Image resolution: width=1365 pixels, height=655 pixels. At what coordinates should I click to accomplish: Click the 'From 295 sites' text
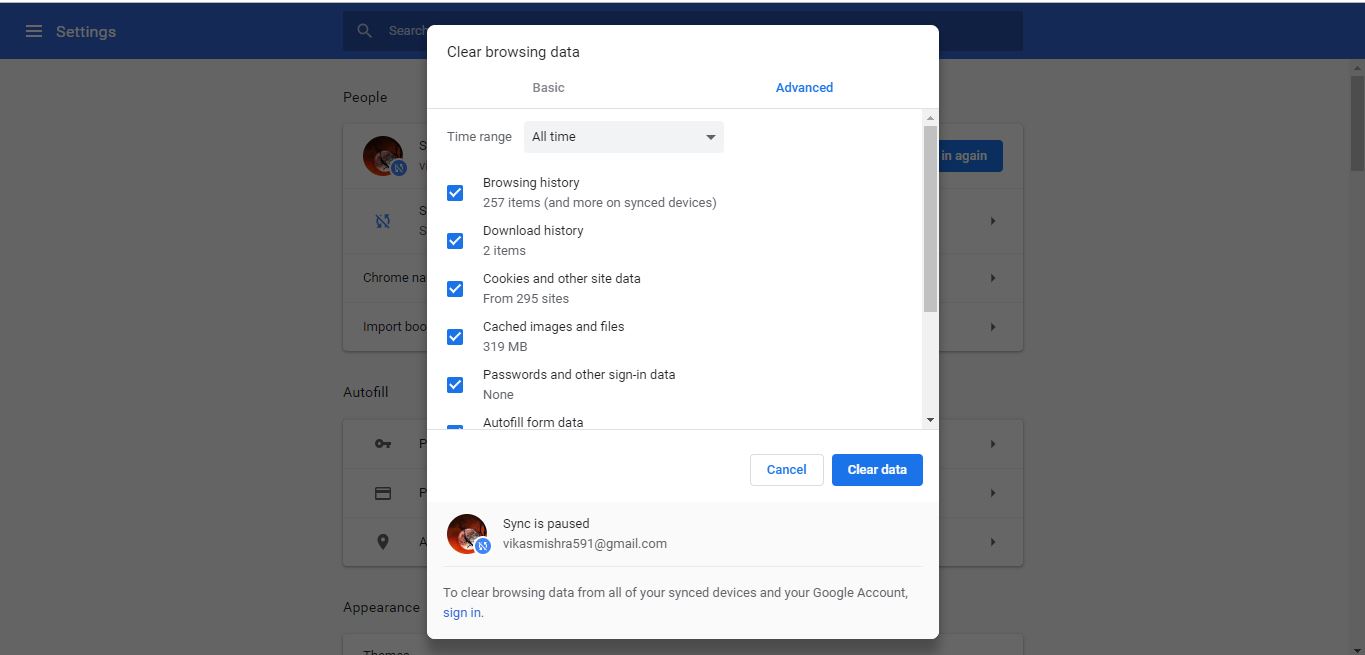(x=526, y=299)
